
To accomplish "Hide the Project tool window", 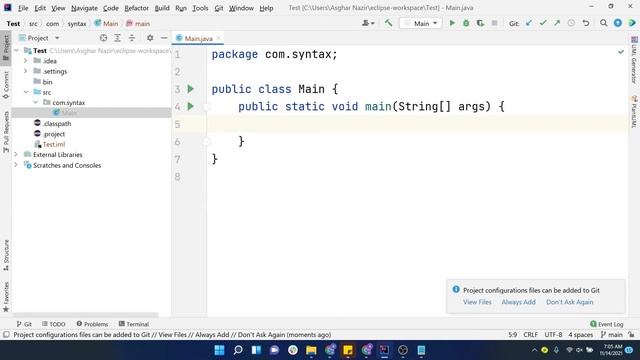I will tap(164, 38).
